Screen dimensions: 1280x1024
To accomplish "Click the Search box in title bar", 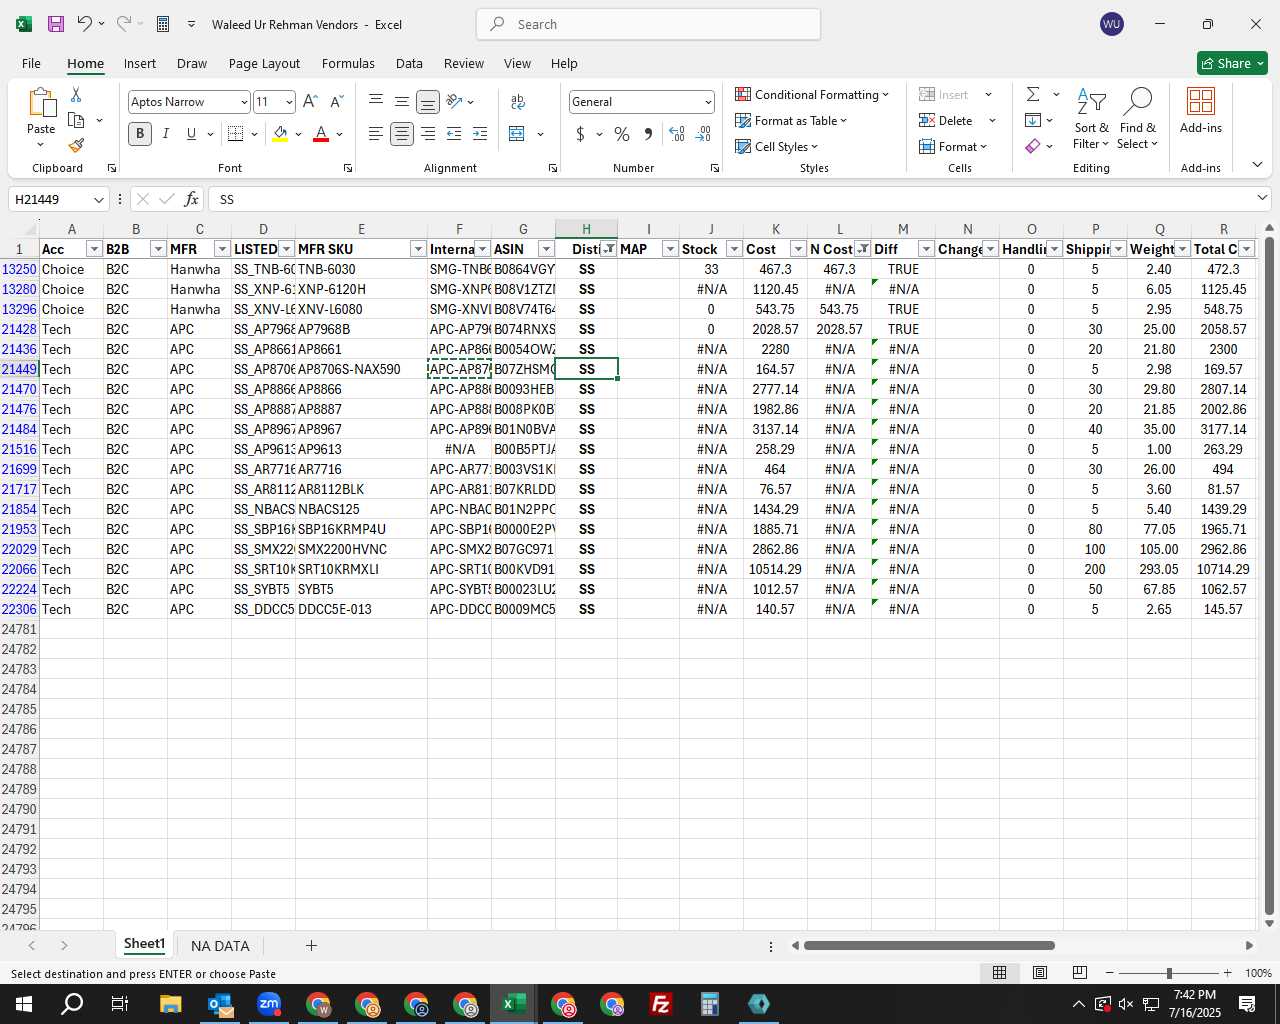I will coord(648,24).
